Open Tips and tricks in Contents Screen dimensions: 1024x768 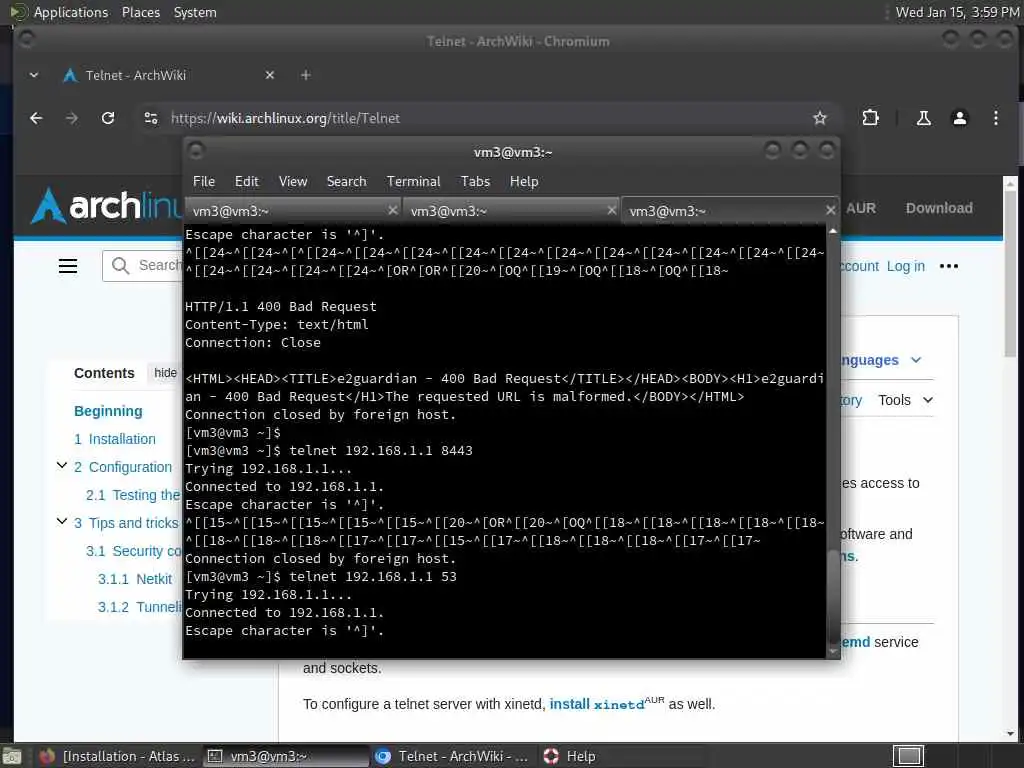pyautogui.click(x=126, y=523)
